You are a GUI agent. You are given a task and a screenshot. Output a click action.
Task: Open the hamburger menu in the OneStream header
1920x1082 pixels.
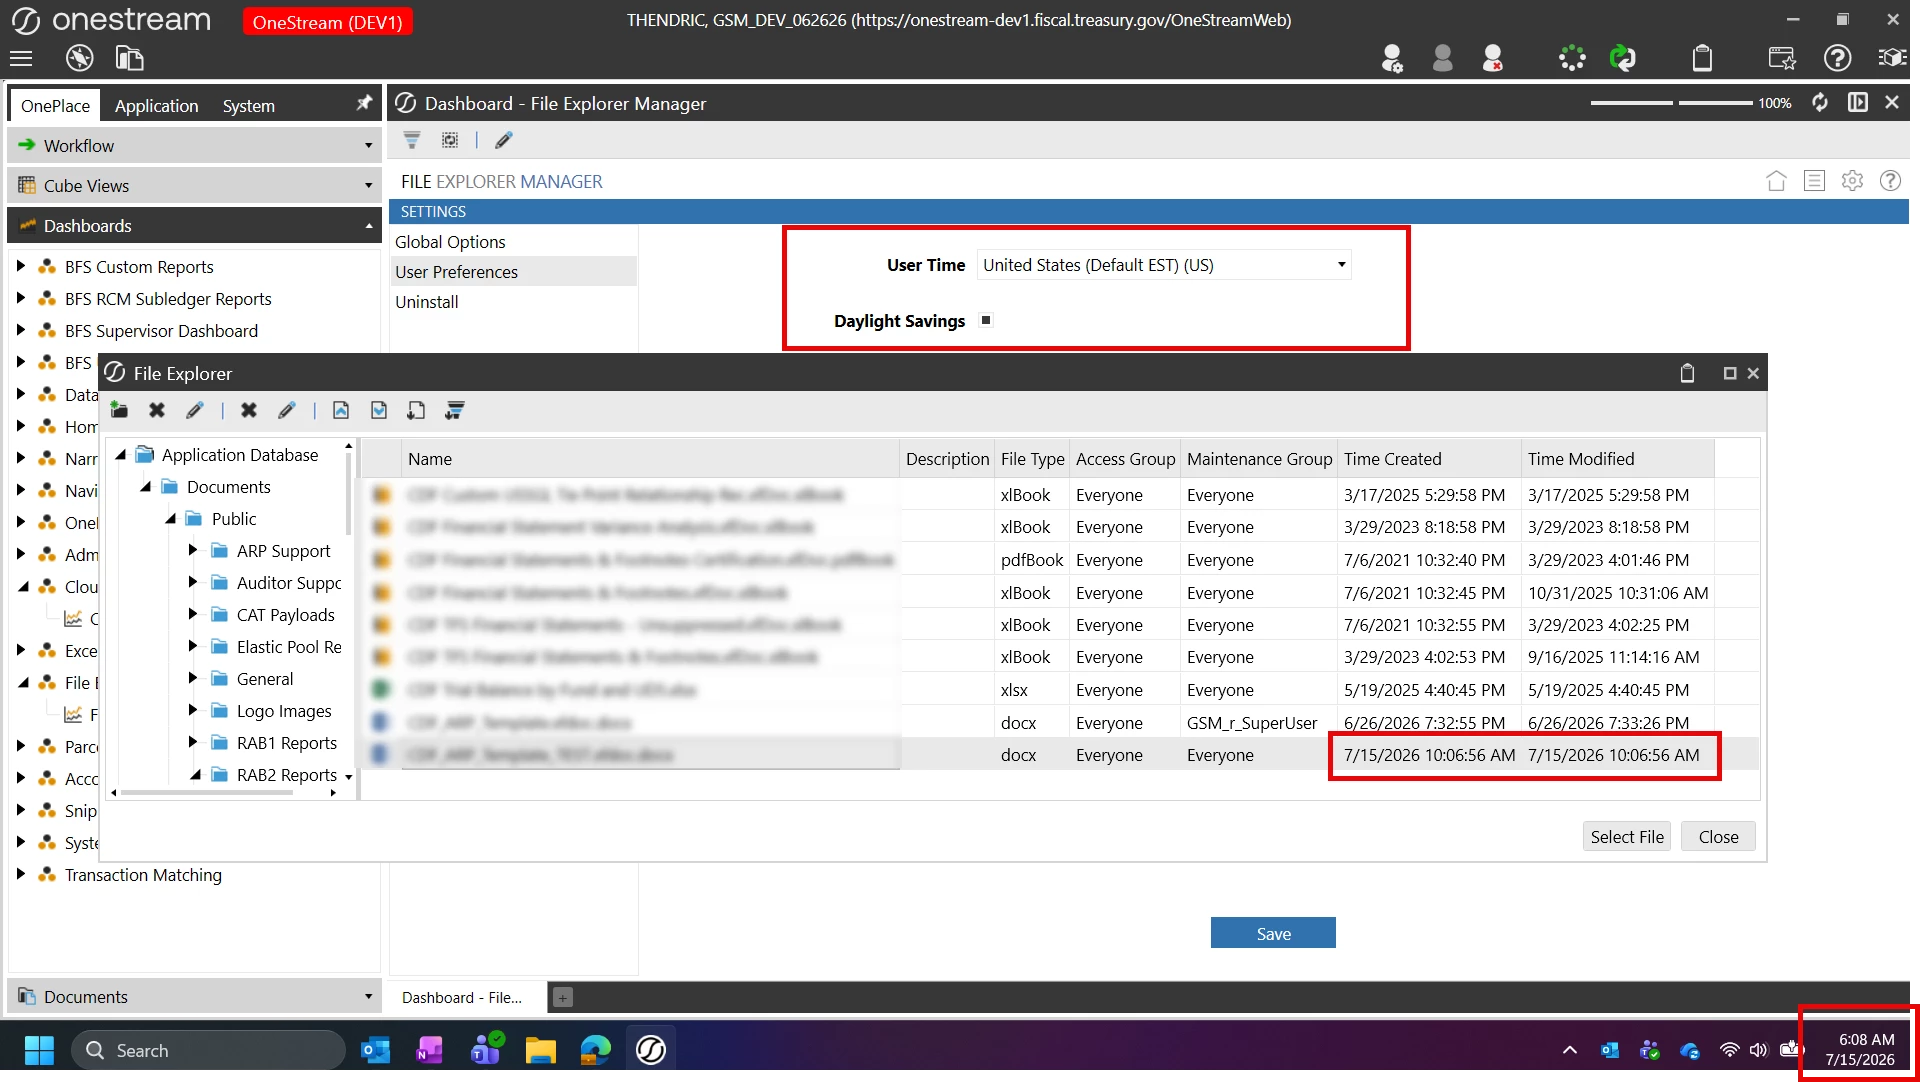(x=21, y=59)
